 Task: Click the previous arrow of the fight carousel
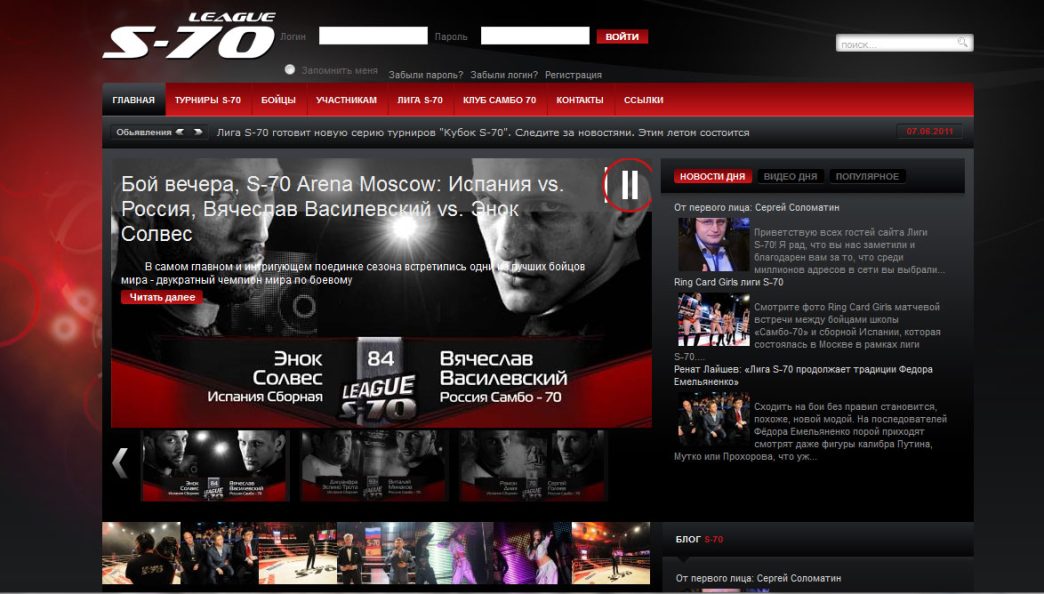120,463
